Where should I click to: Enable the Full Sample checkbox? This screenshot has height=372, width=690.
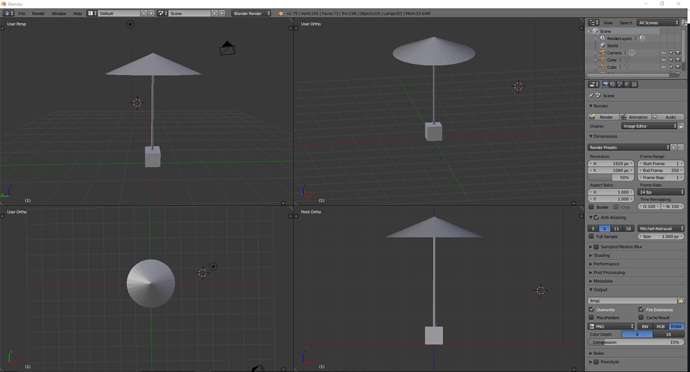591,236
